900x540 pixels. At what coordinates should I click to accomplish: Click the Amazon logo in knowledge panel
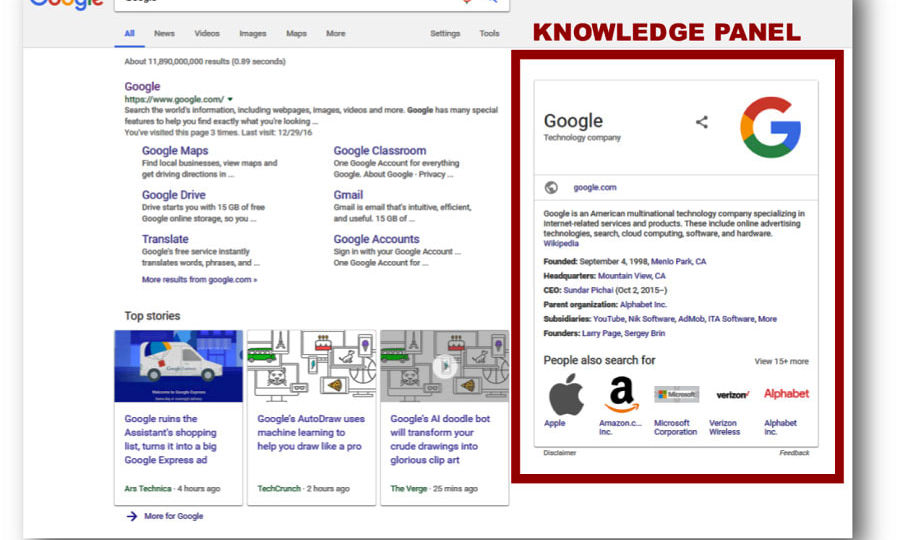pos(621,394)
